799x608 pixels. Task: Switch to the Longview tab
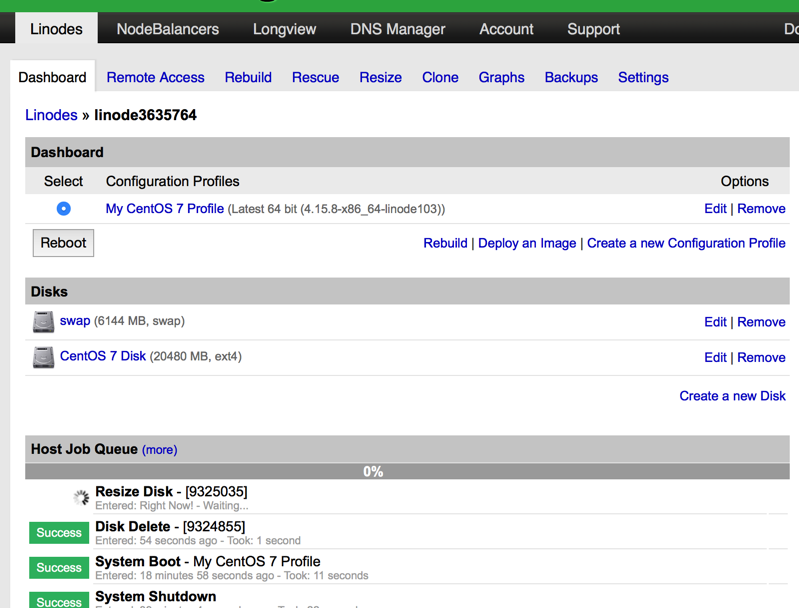coord(284,29)
